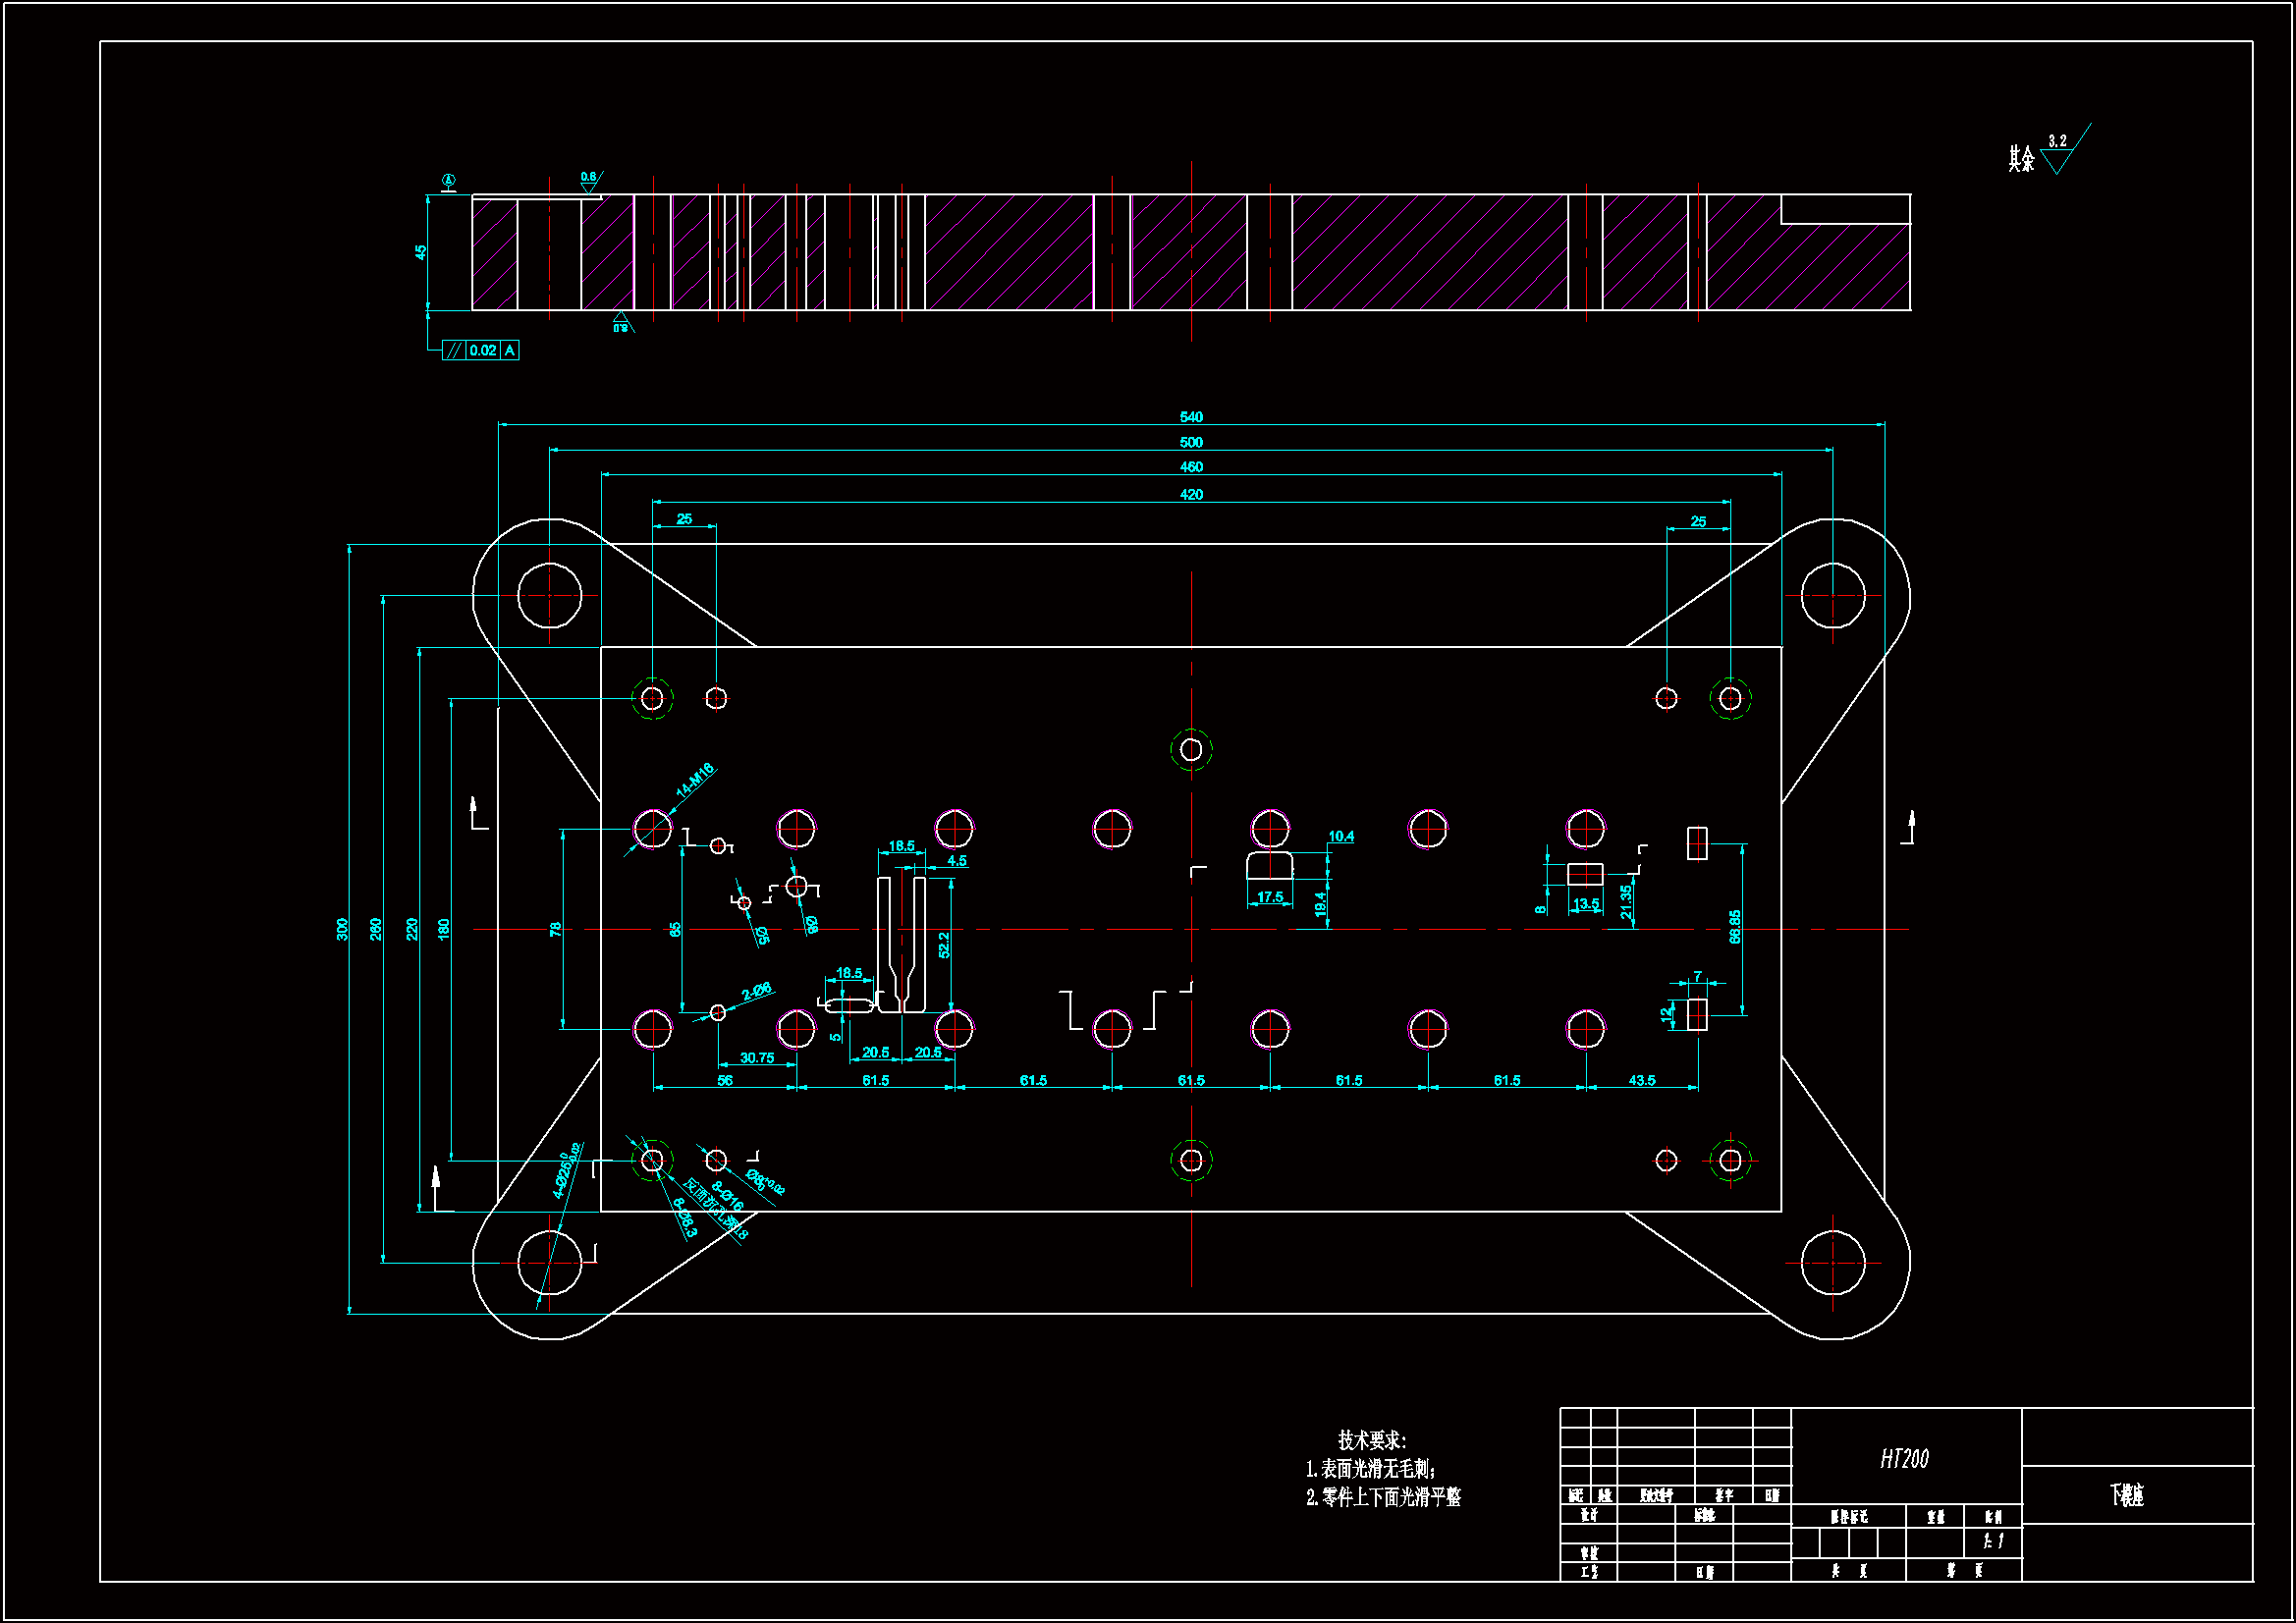Click the parallelism tolerance frame 0.02 A
Image resolution: width=2296 pixels, height=1623 pixels.
tap(481, 350)
